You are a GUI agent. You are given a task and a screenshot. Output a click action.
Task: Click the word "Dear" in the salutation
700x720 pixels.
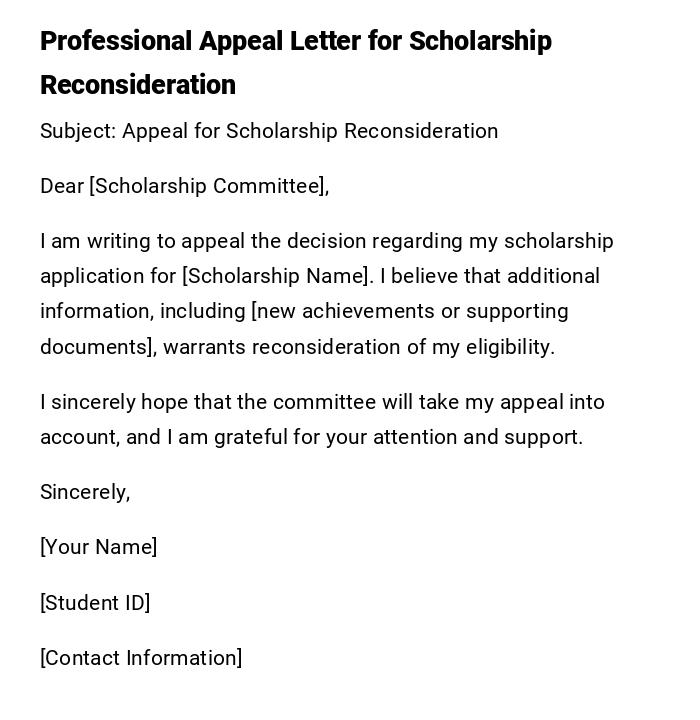(x=62, y=186)
